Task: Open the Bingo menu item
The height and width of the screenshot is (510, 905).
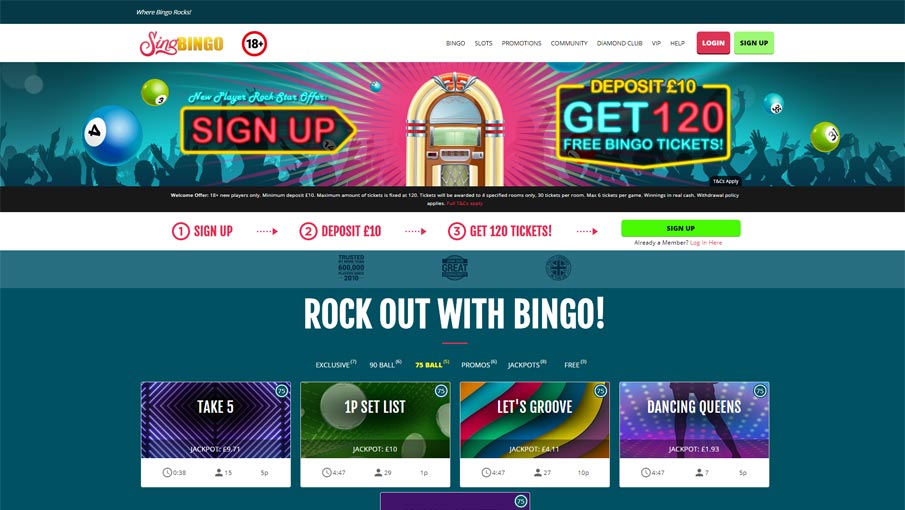Action: point(455,43)
